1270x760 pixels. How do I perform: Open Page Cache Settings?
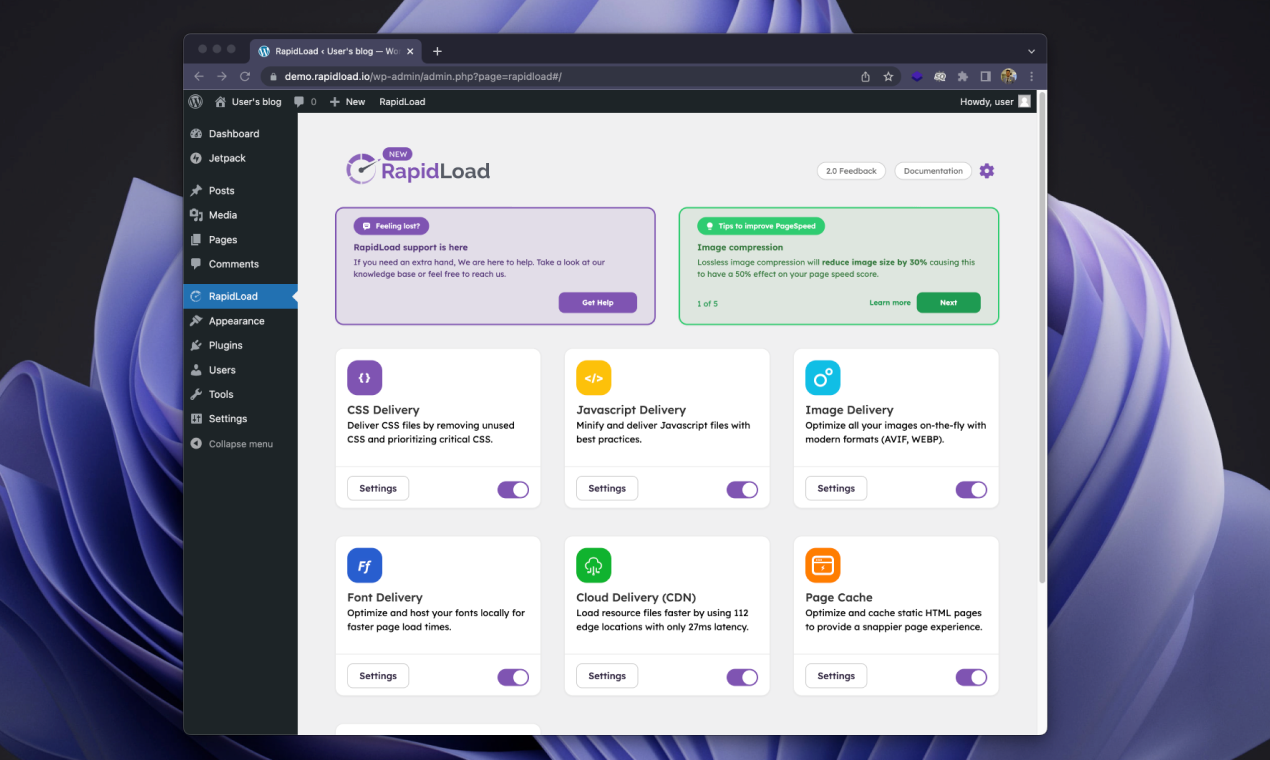836,676
